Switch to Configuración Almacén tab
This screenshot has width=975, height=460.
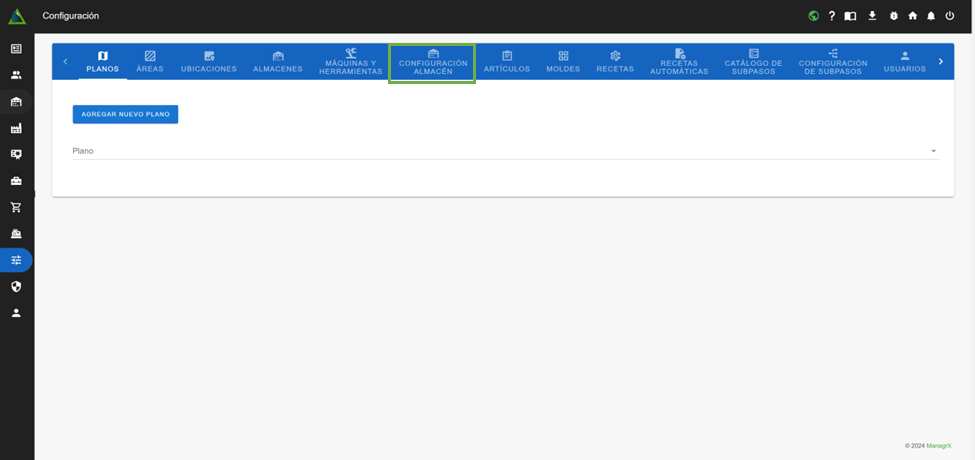pos(432,62)
